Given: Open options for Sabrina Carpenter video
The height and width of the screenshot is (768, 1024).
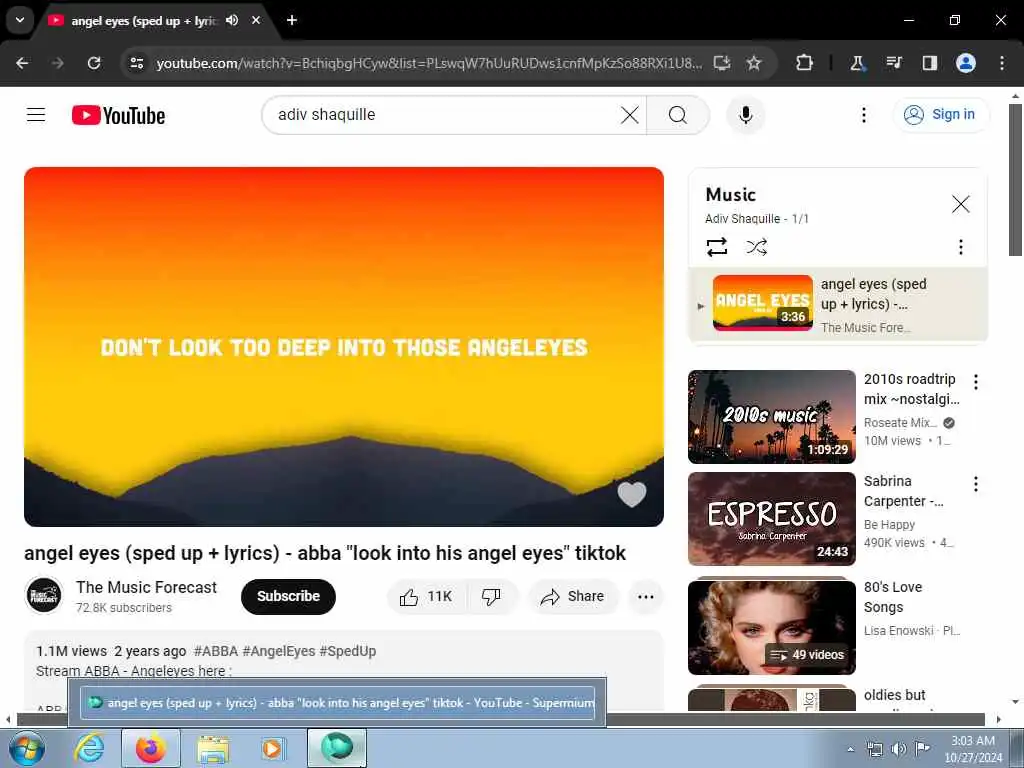Looking at the screenshot, I should click(x=976, y=484).
